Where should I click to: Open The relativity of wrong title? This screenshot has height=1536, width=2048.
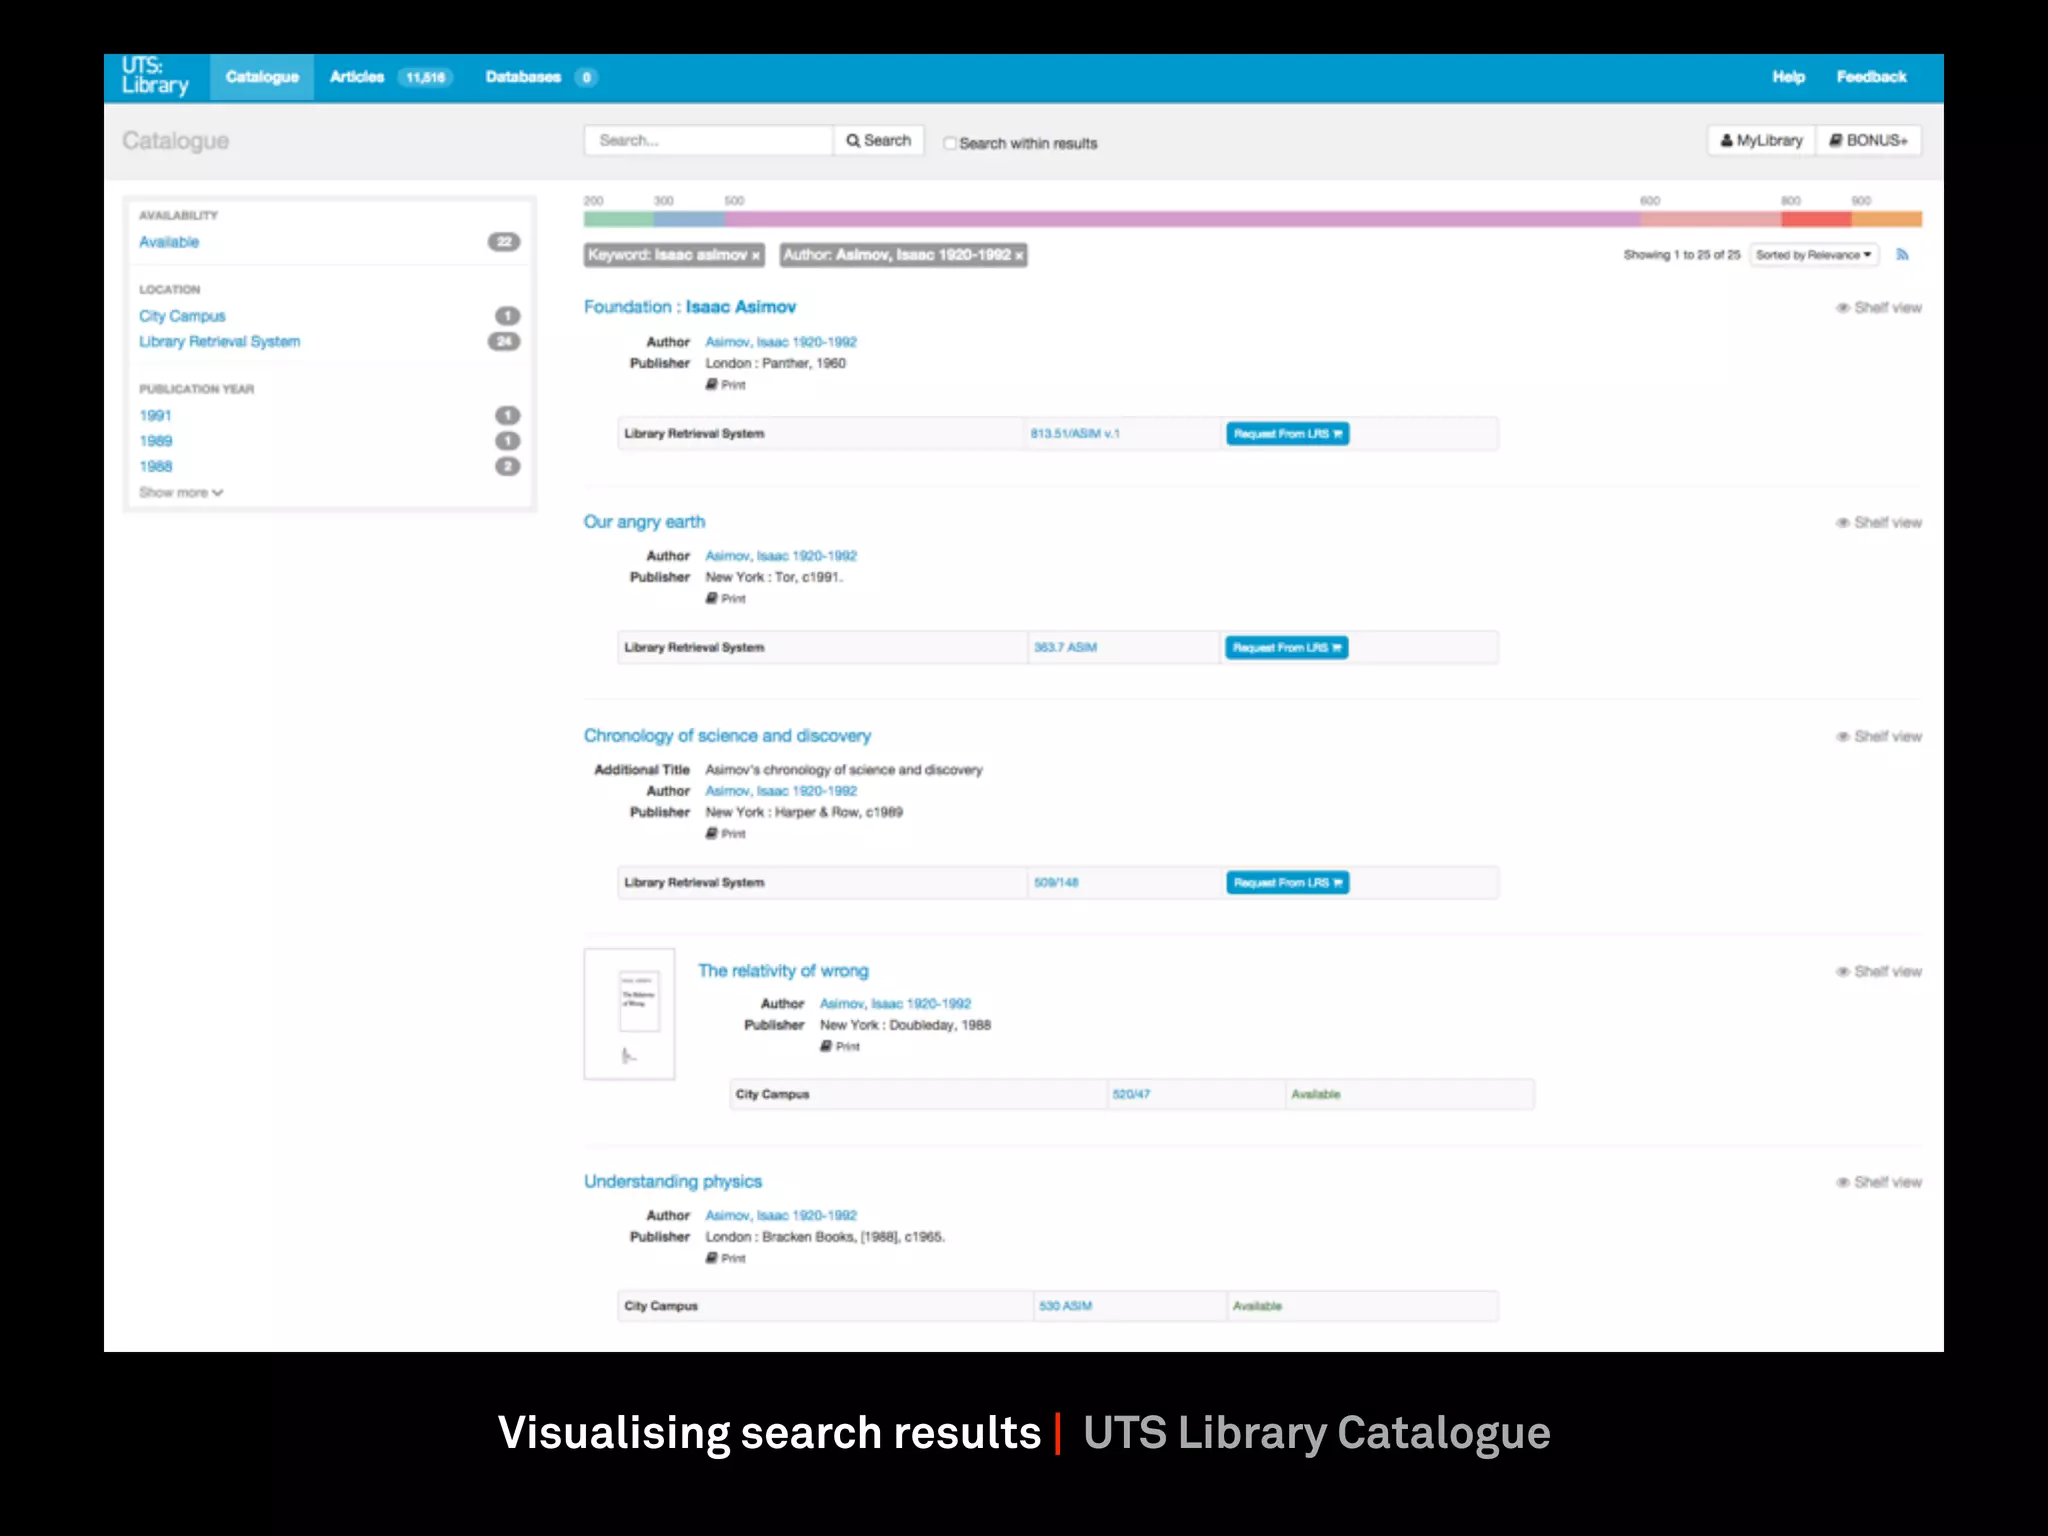pyautogui.click(x=783, y=971)
